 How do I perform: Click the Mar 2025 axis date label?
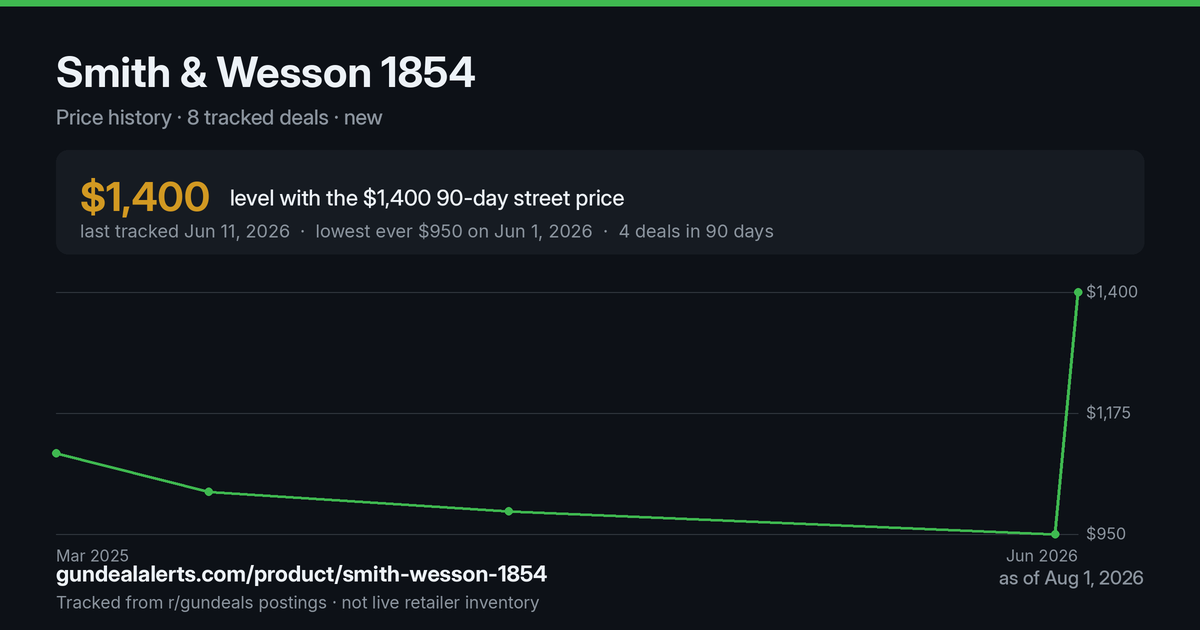tap(92, 555)
